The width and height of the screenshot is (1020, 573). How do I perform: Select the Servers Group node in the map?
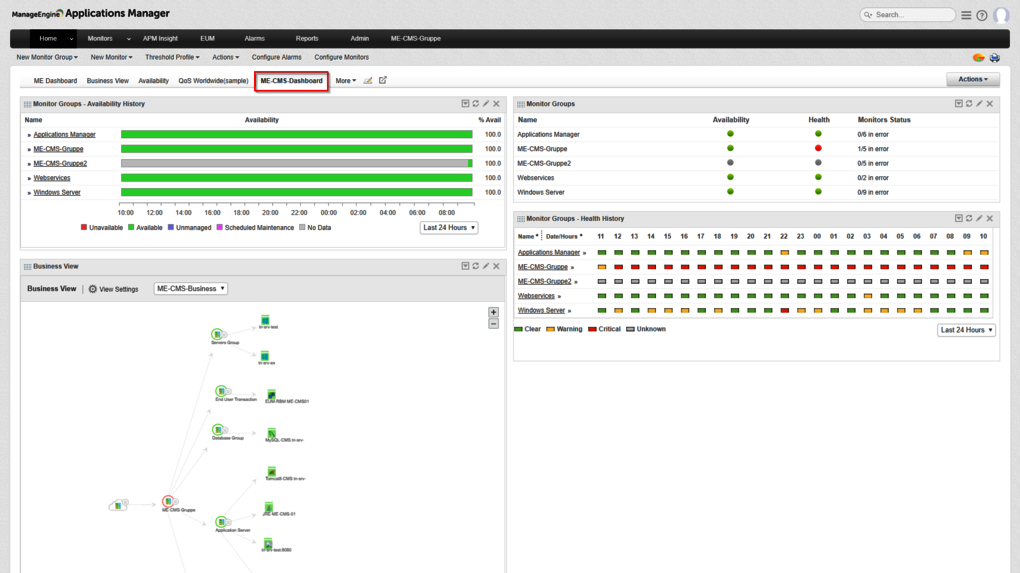click(x=219, y=334)
